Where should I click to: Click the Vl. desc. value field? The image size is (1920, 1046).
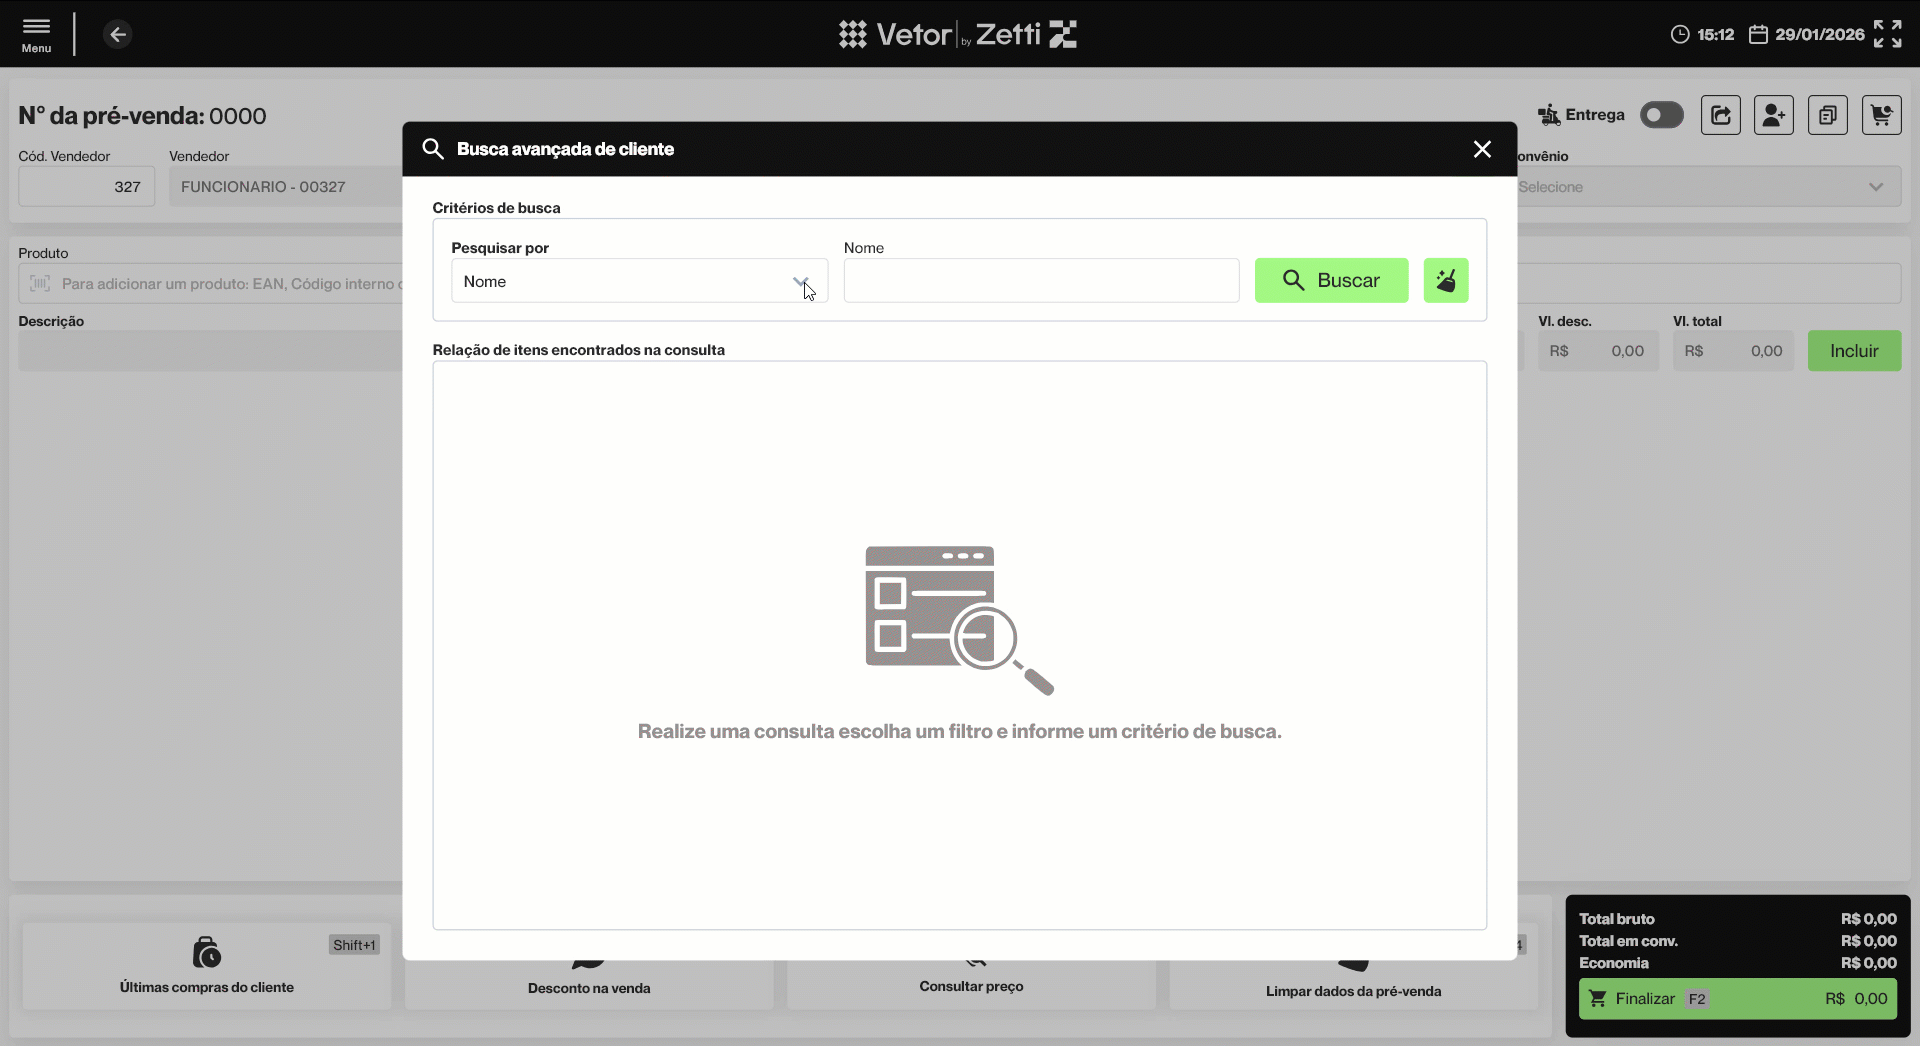(x=1598, y=351)
